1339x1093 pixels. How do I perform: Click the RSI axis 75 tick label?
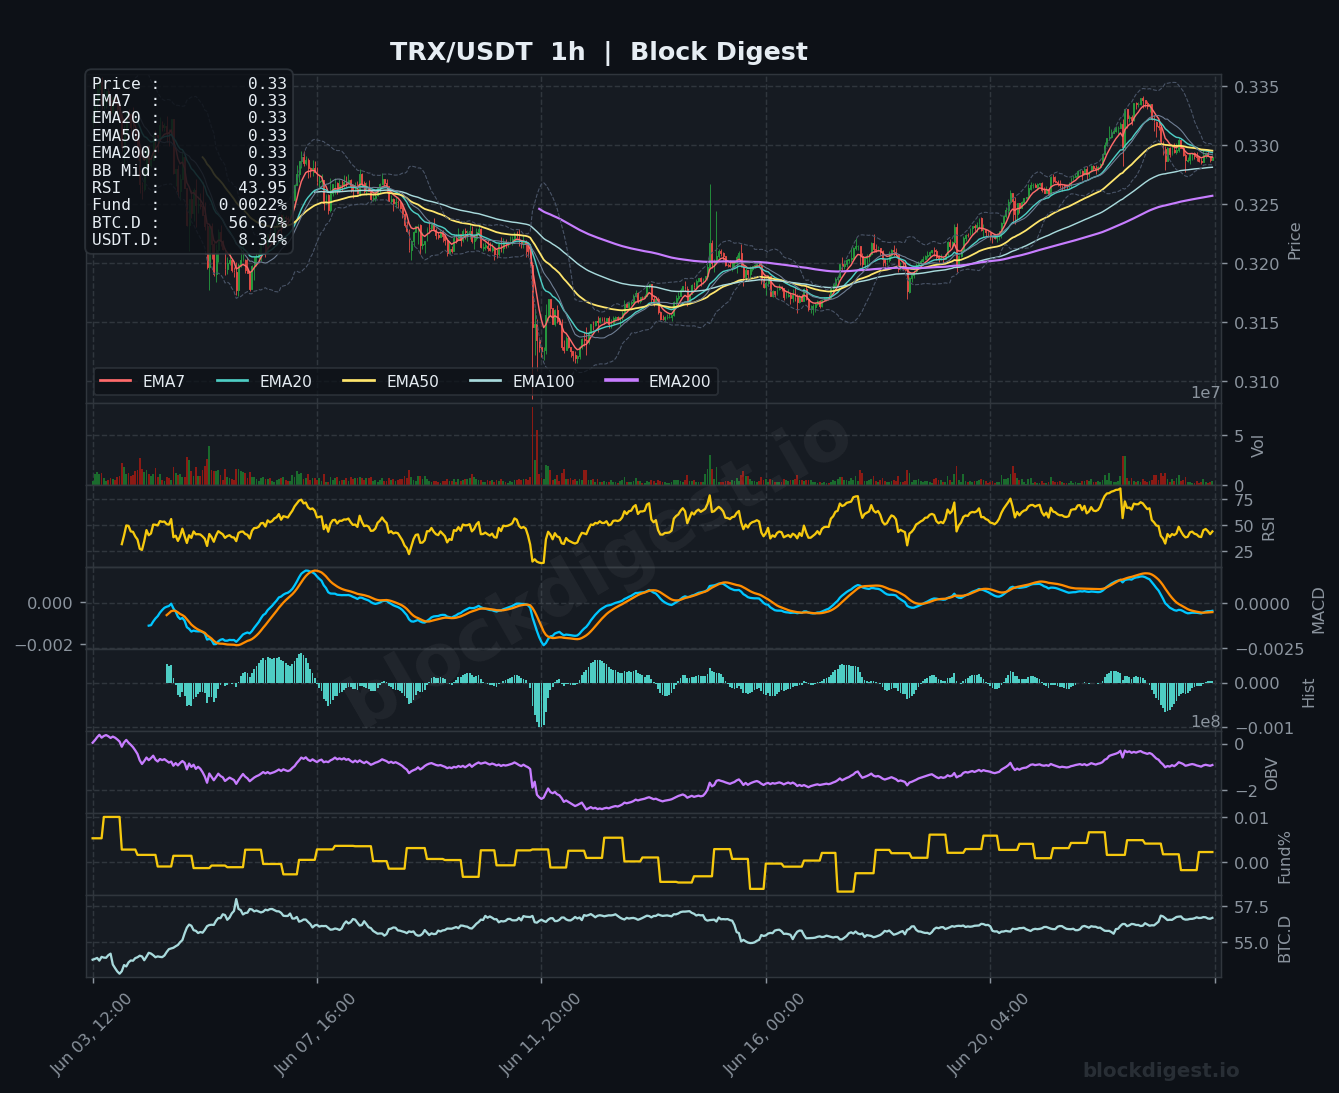[1243, 500]
